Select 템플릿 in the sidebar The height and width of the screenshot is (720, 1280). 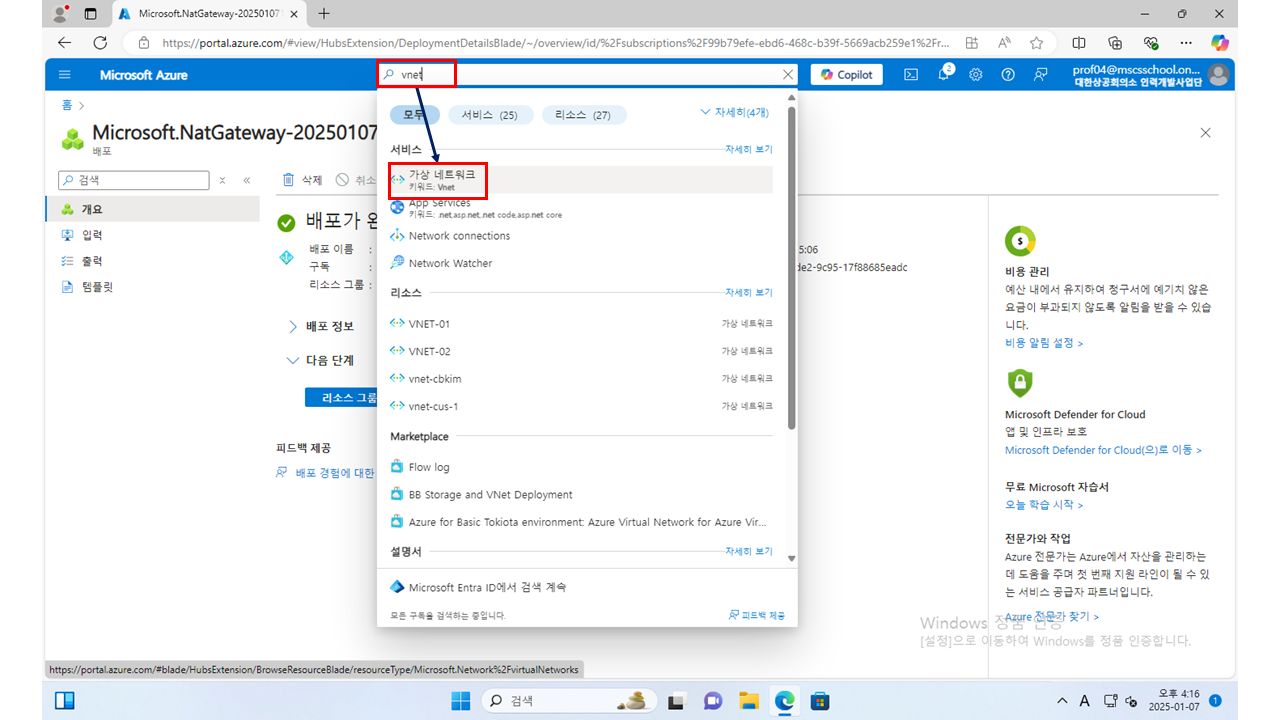coord(153,287)
